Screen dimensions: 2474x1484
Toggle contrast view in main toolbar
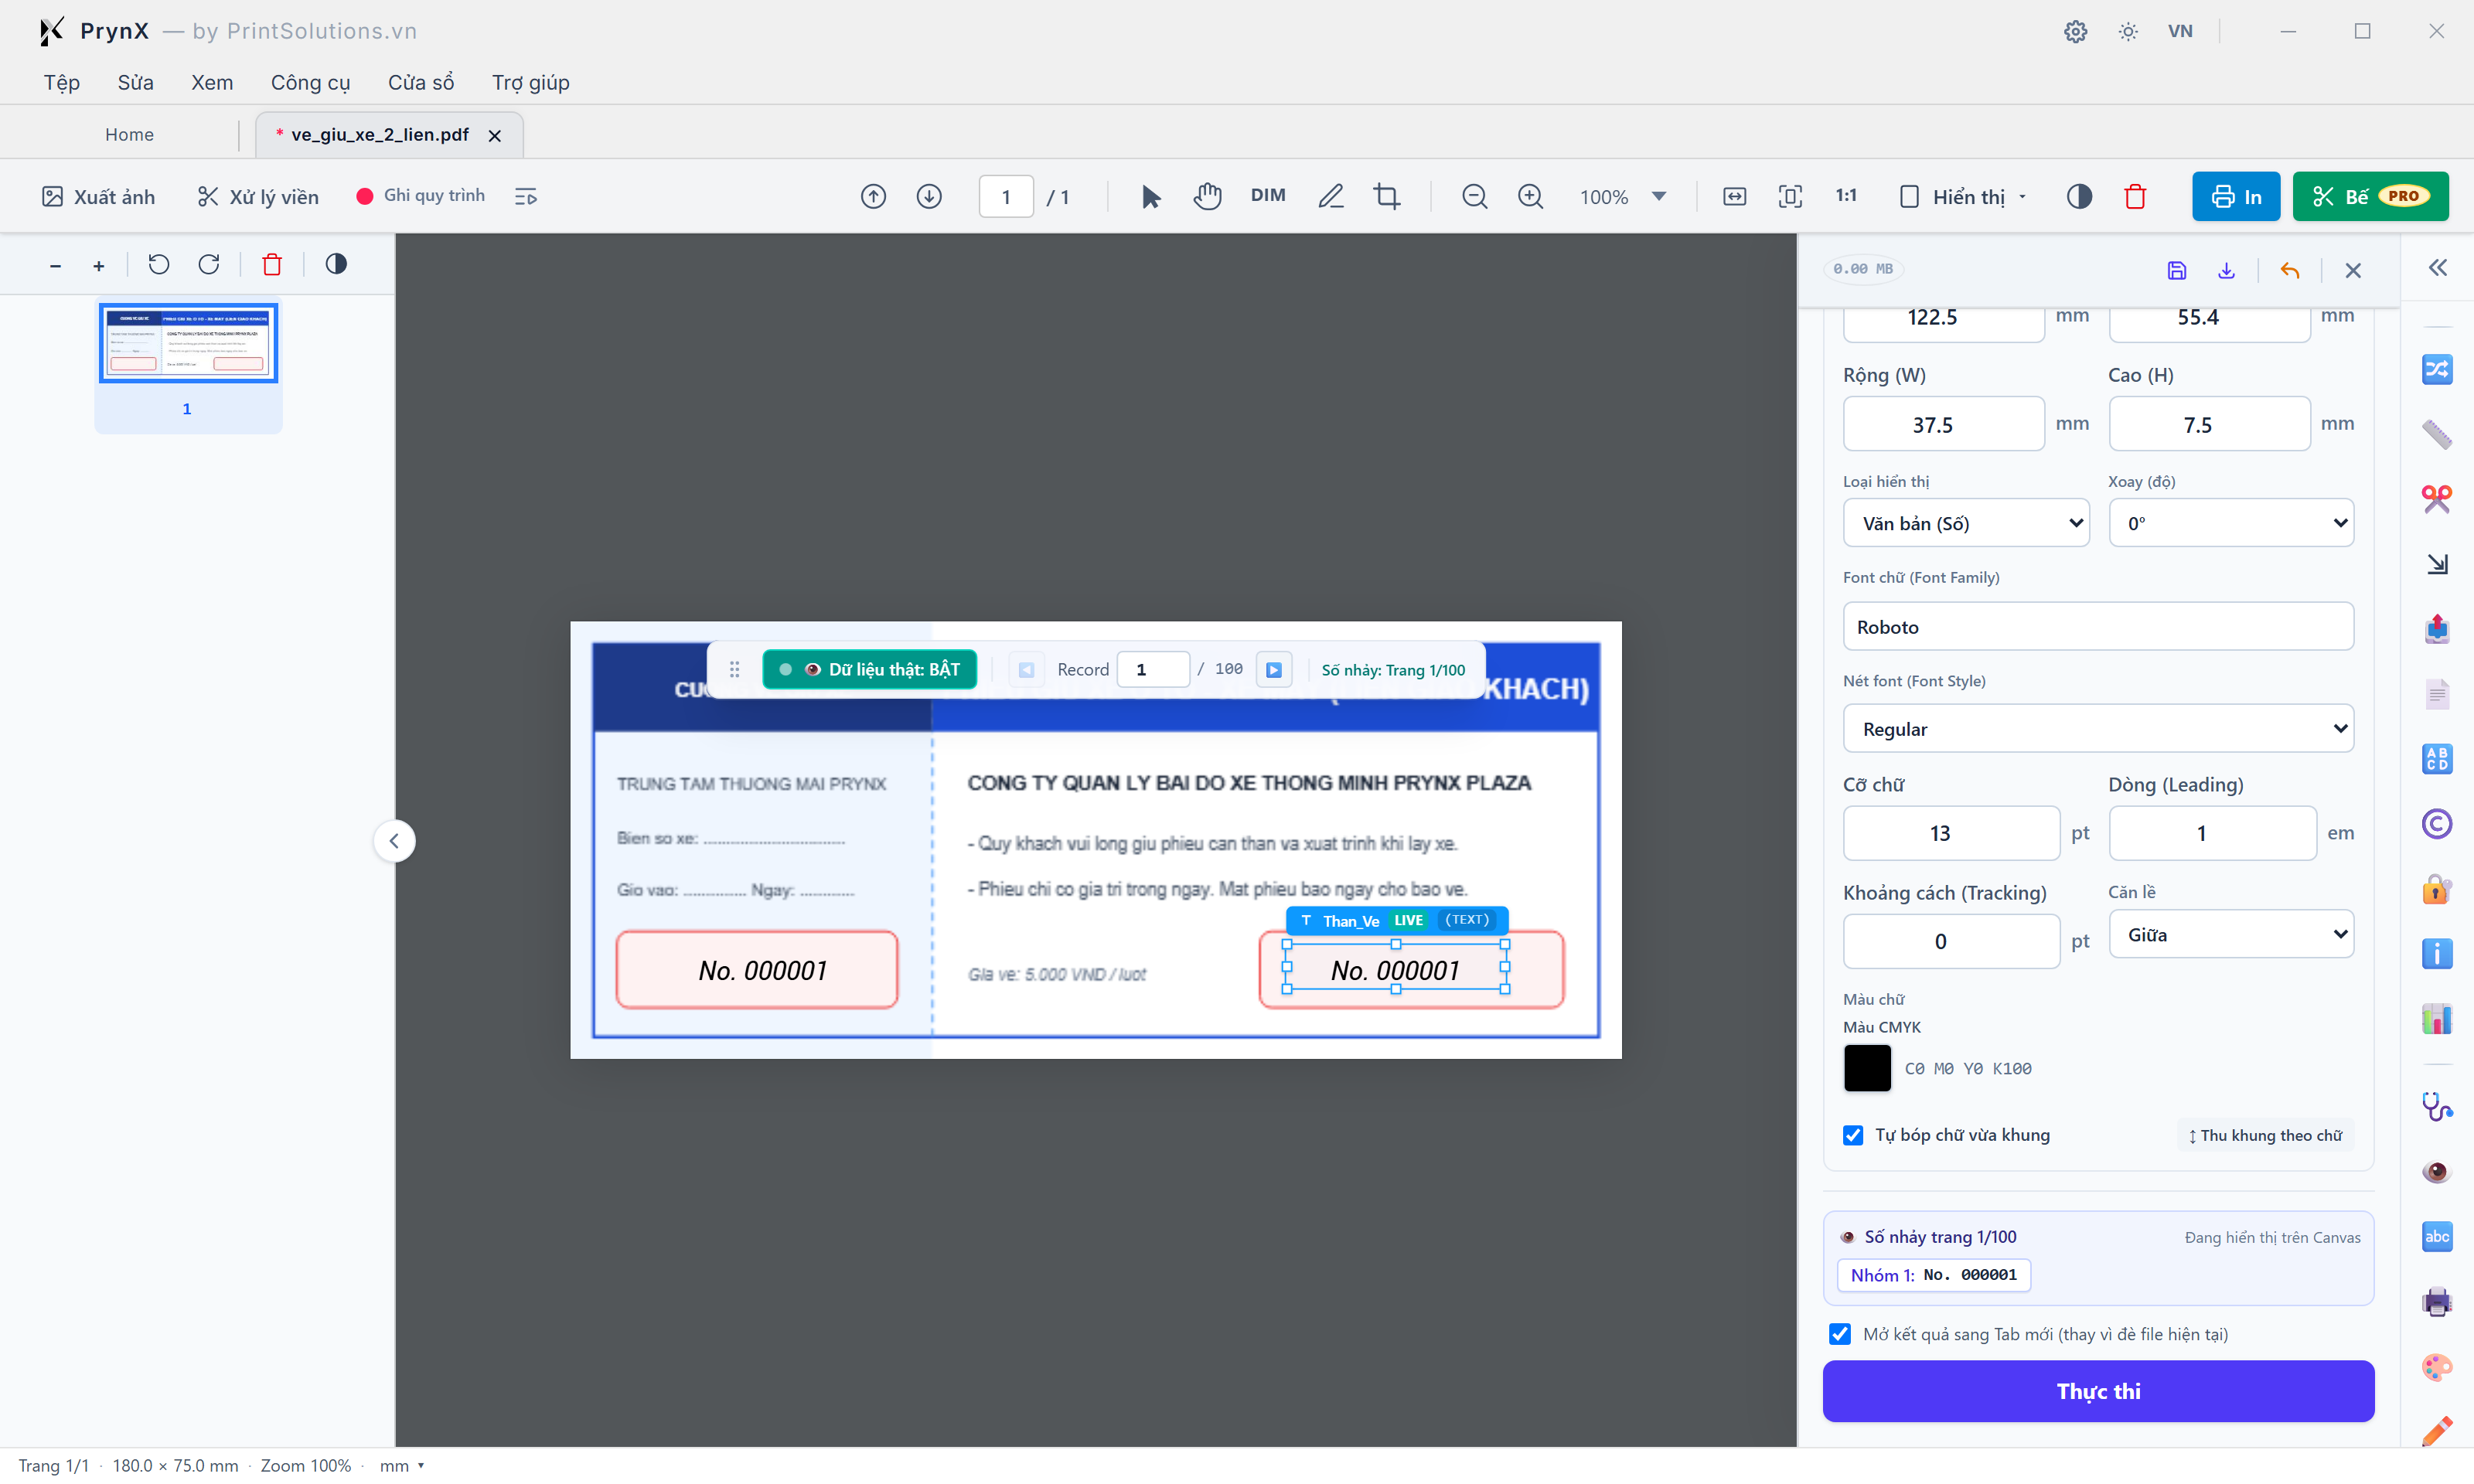(x=2079, y=197)
